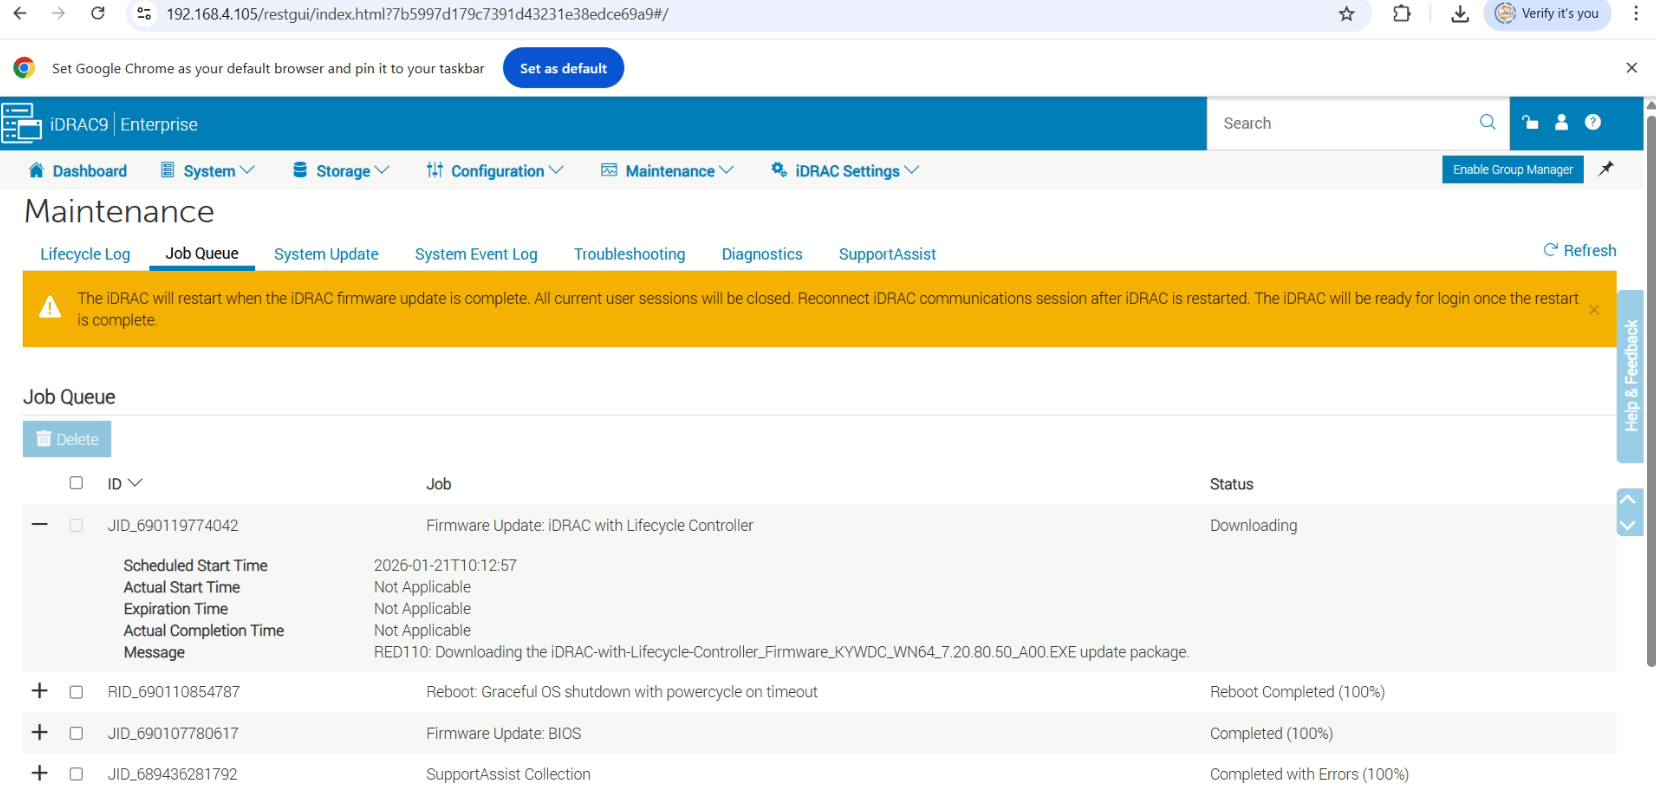Click Enable Group Manager button
This screenshot has height=787, width=1656.
pos(1512,170)
